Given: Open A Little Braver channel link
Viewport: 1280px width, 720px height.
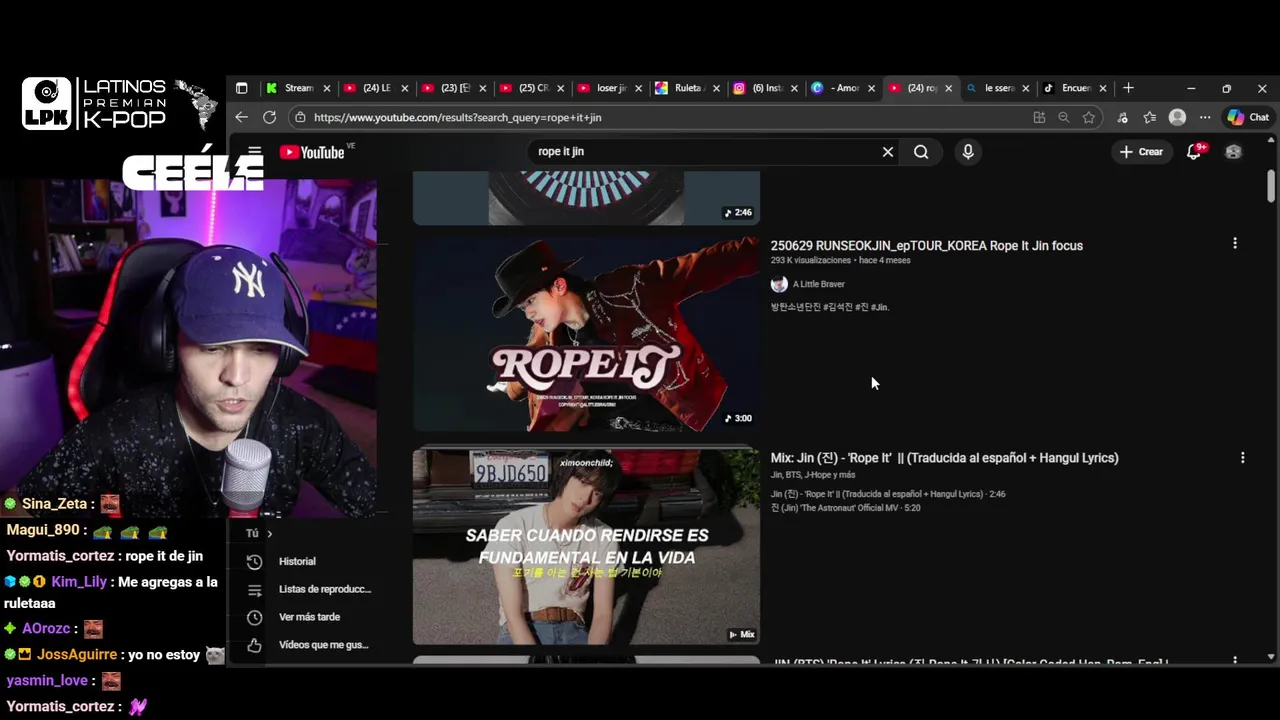Looking at the screenshot, I should coord(819,284).
